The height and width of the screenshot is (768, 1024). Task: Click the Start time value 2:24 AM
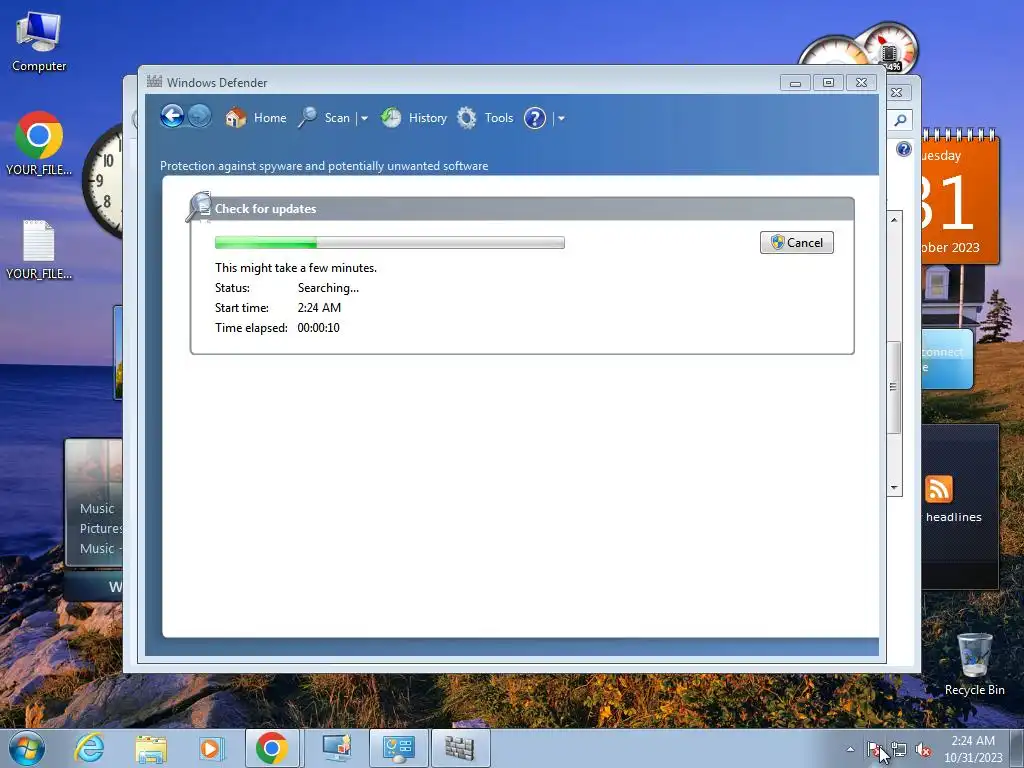coord(319,308)
